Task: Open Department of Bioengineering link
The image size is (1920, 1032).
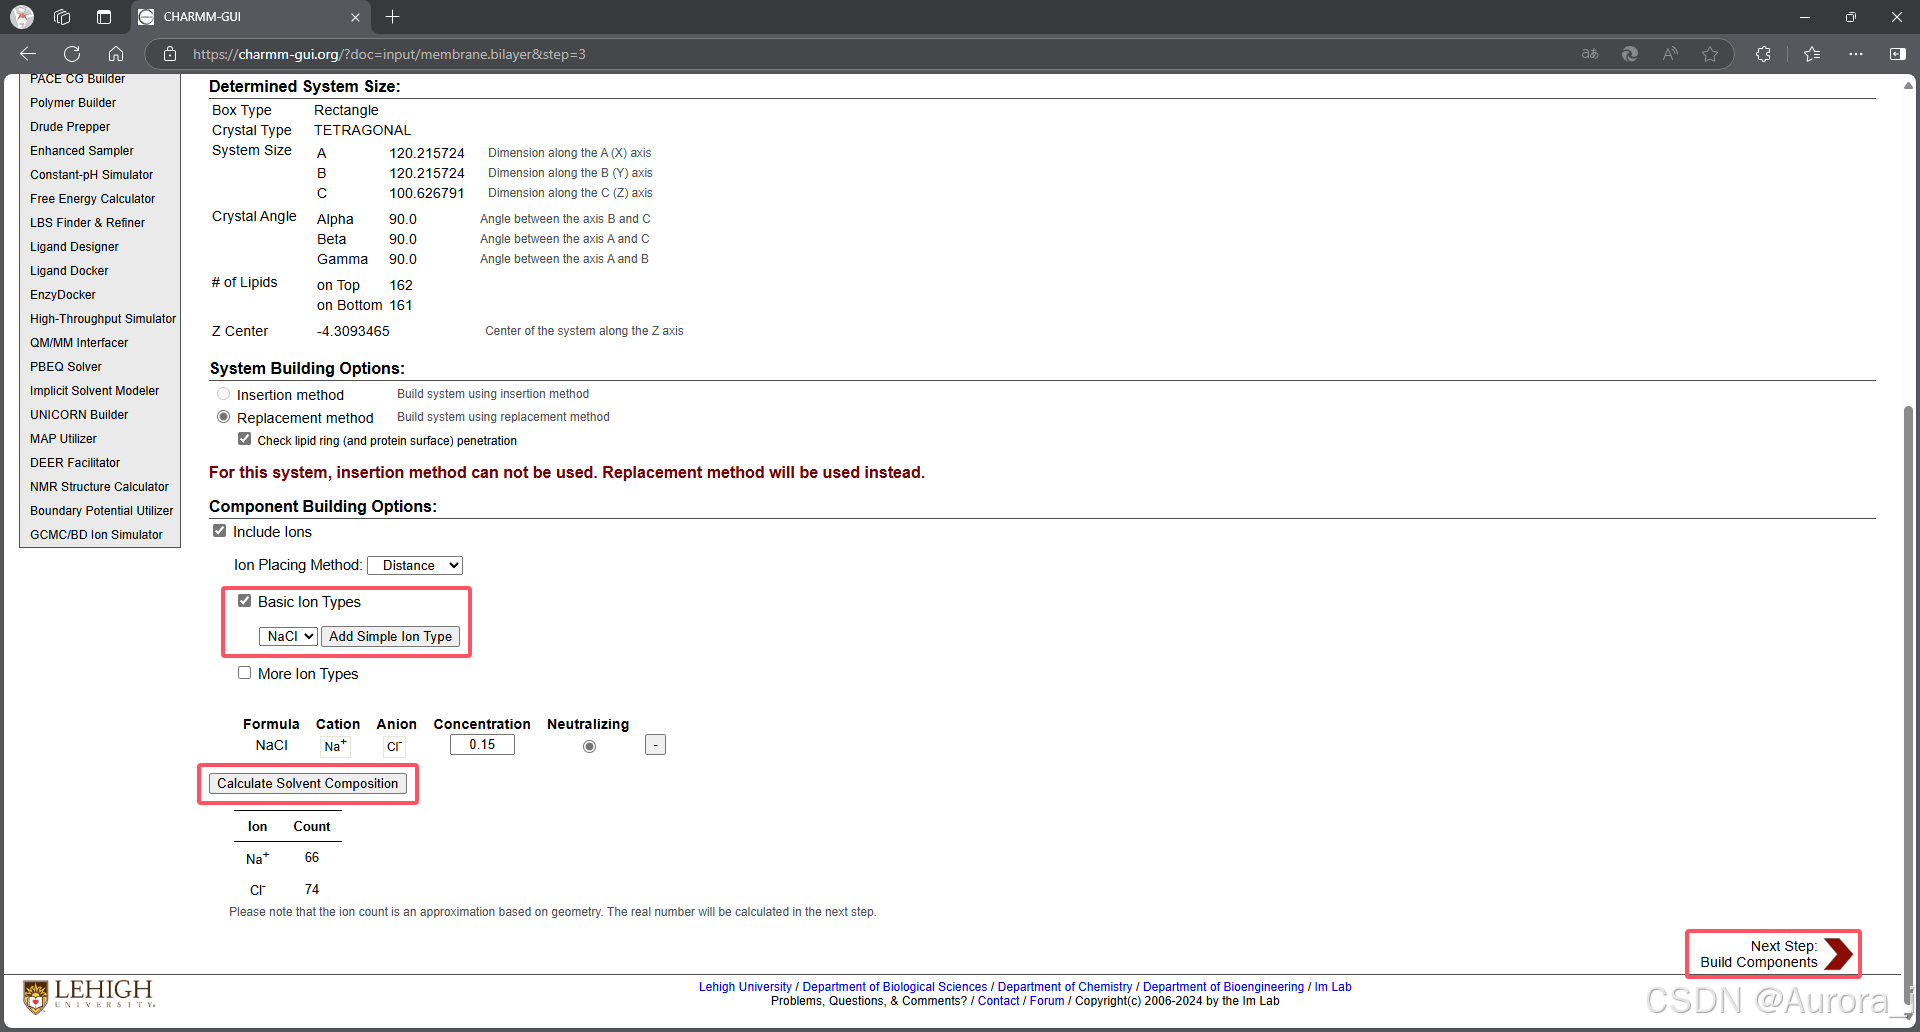Action: [x=1223, y=987]
